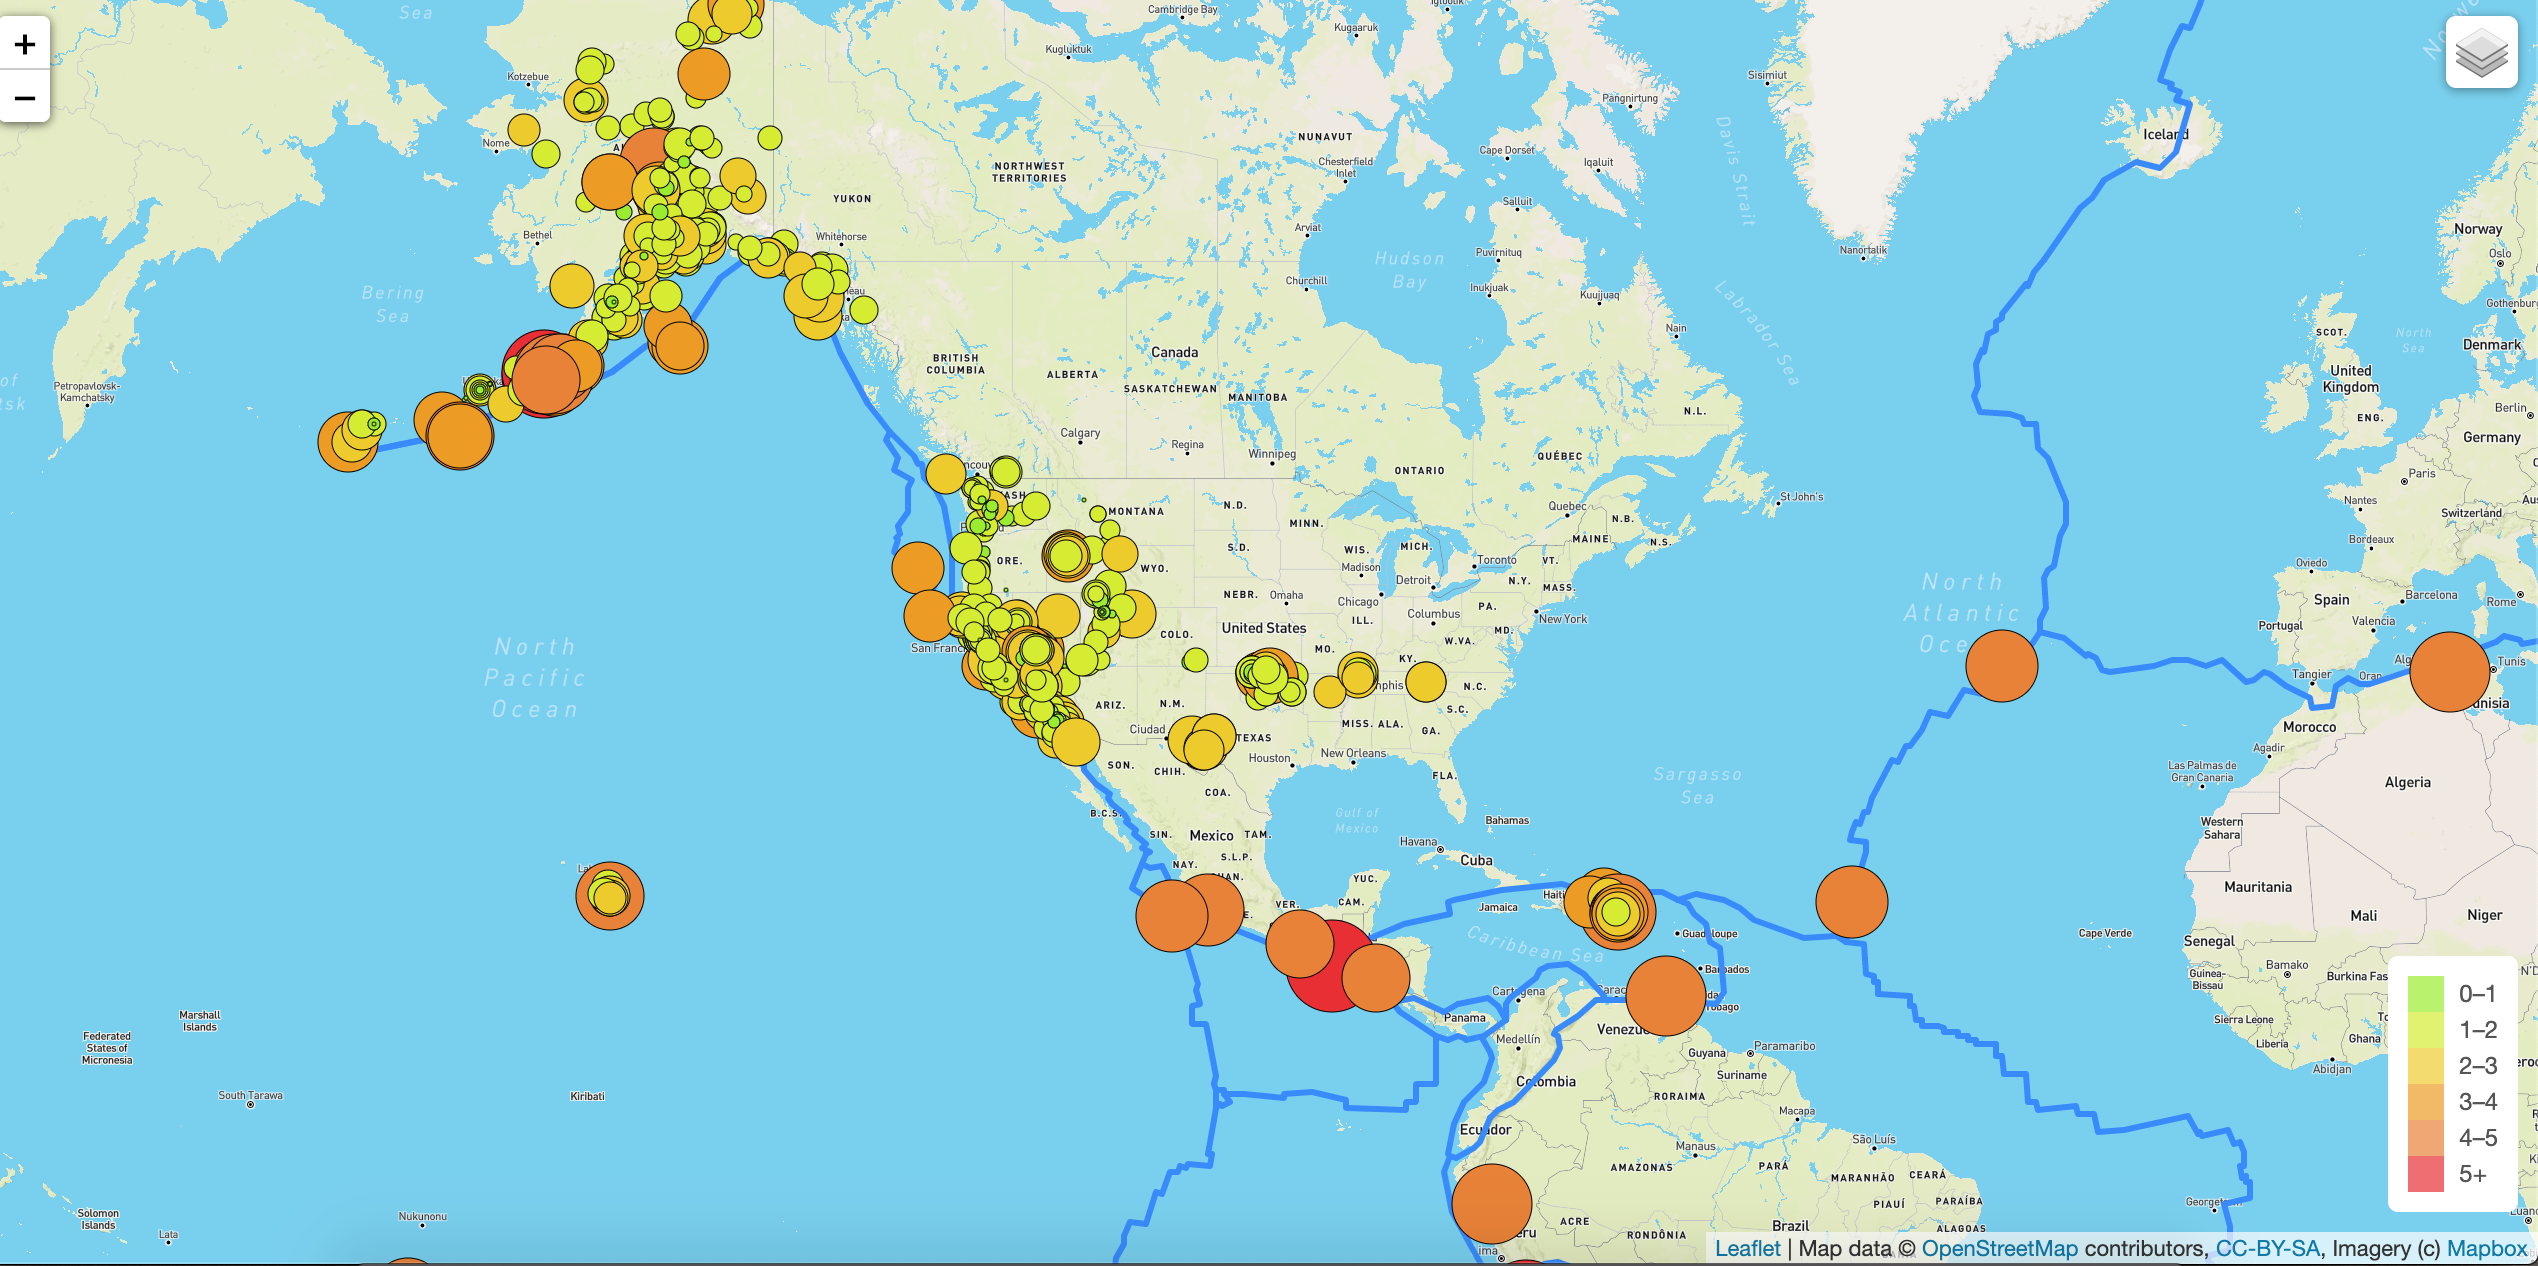Image resolution: width=2538 pixels, height=1266 pixels.
Task: Open the layers control icon
Action: 2481,53
